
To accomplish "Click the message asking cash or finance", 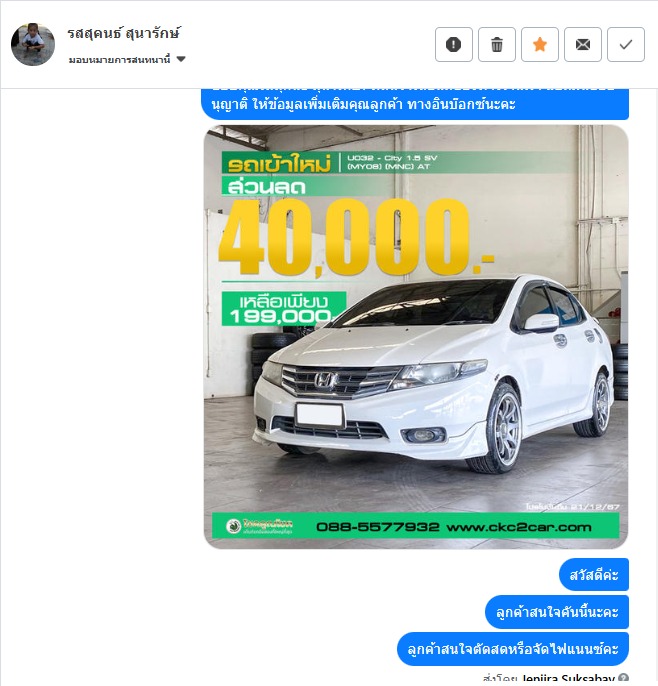I will point(513,649).
